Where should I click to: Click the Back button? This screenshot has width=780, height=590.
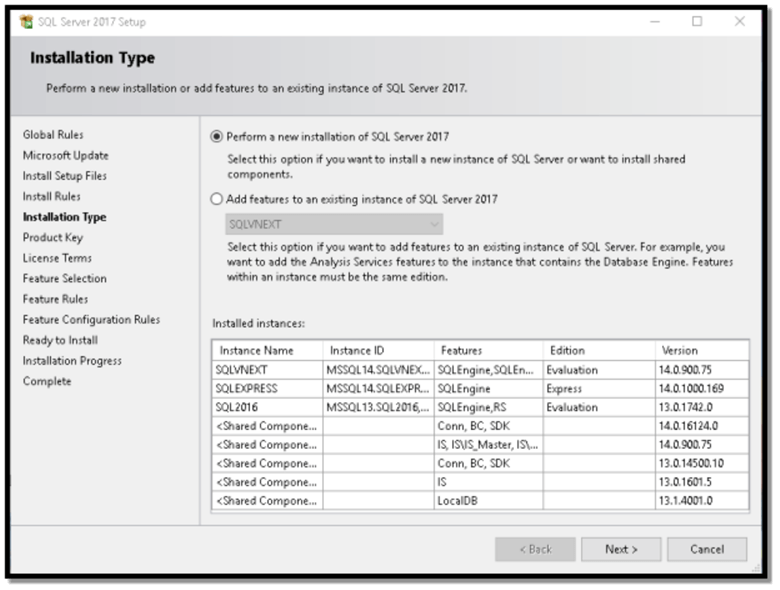(x=535, y=549)
